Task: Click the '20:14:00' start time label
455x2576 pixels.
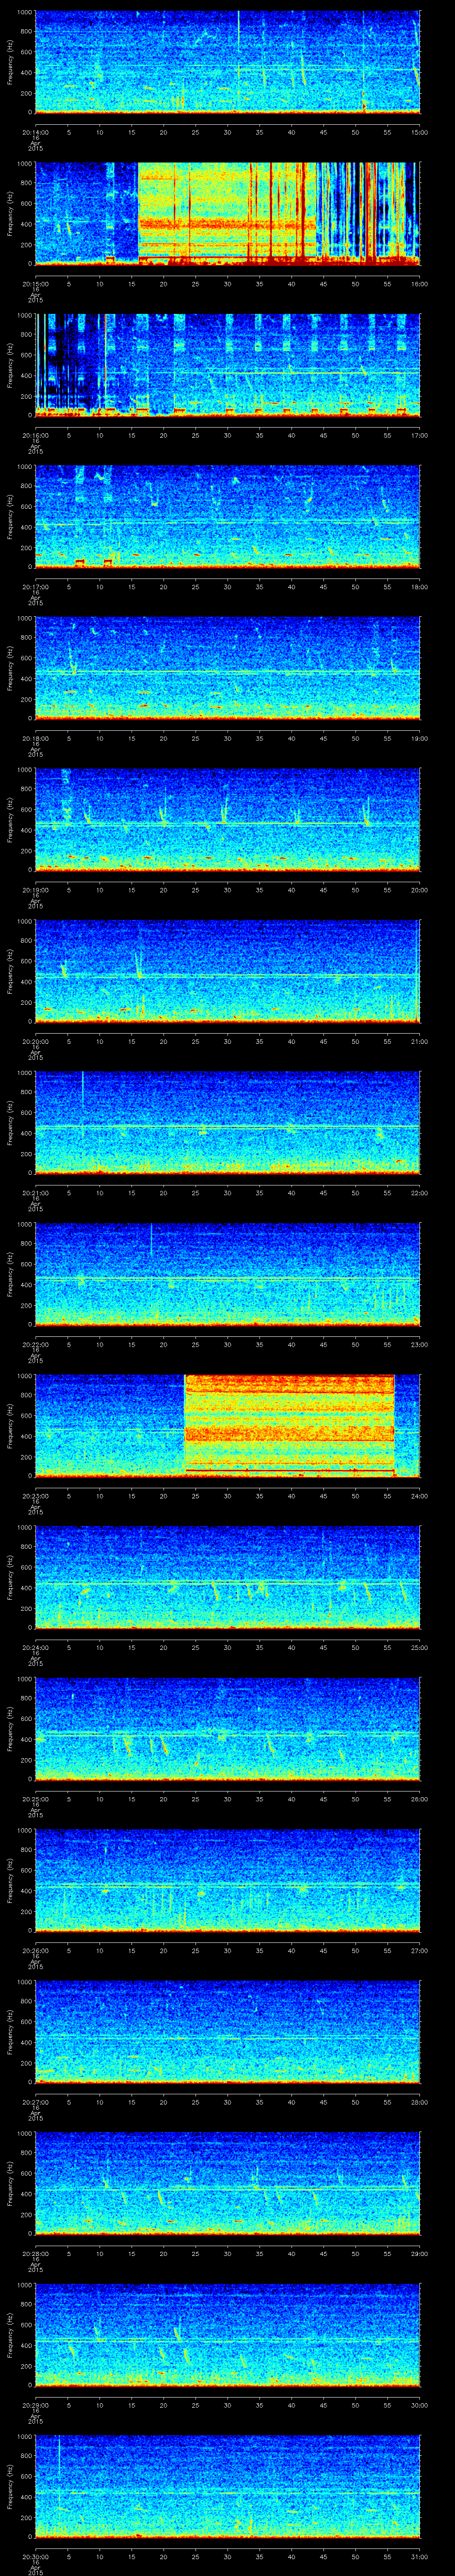Action: click(35, 132)
